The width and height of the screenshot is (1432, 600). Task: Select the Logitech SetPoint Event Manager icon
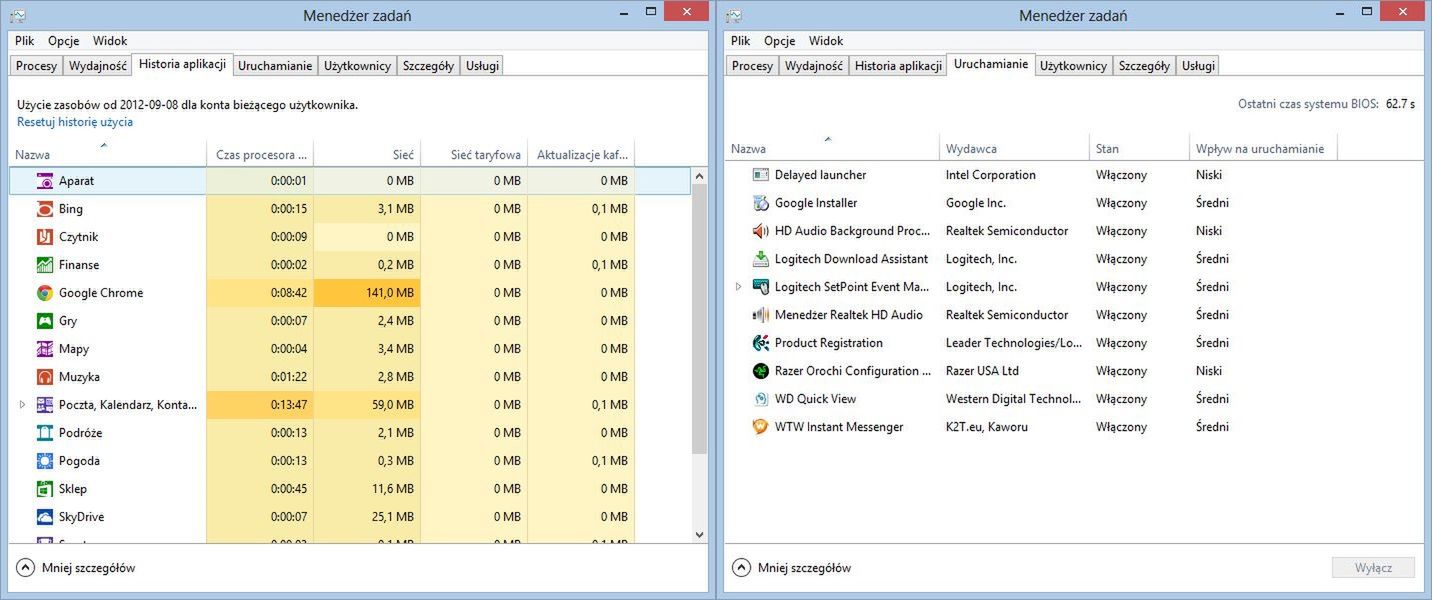coord(760,287)
